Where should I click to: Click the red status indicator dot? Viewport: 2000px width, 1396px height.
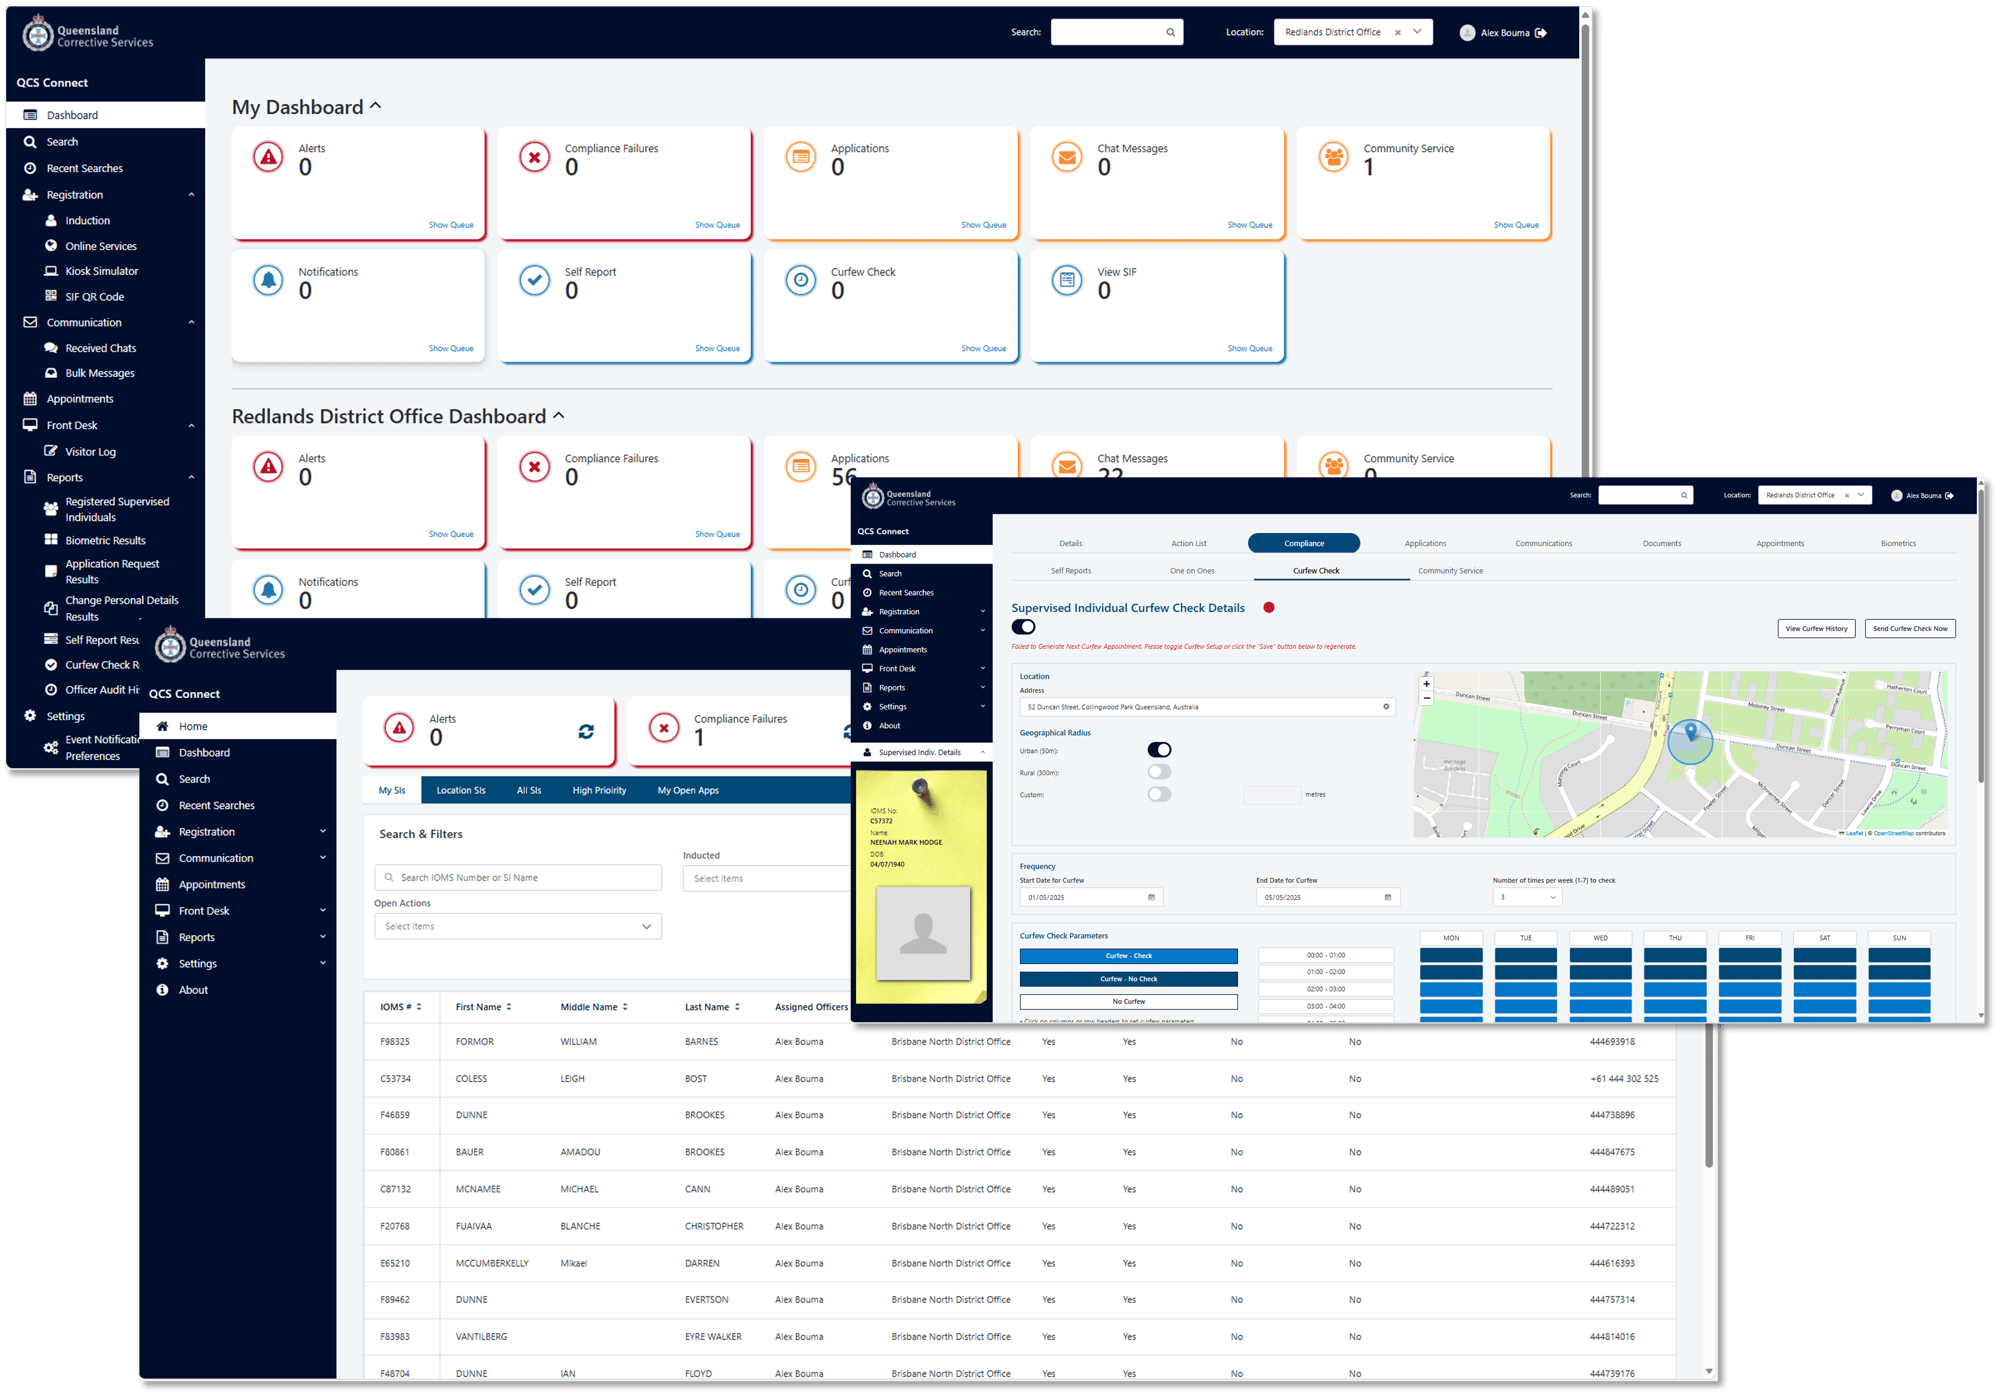coord(1269,607)
